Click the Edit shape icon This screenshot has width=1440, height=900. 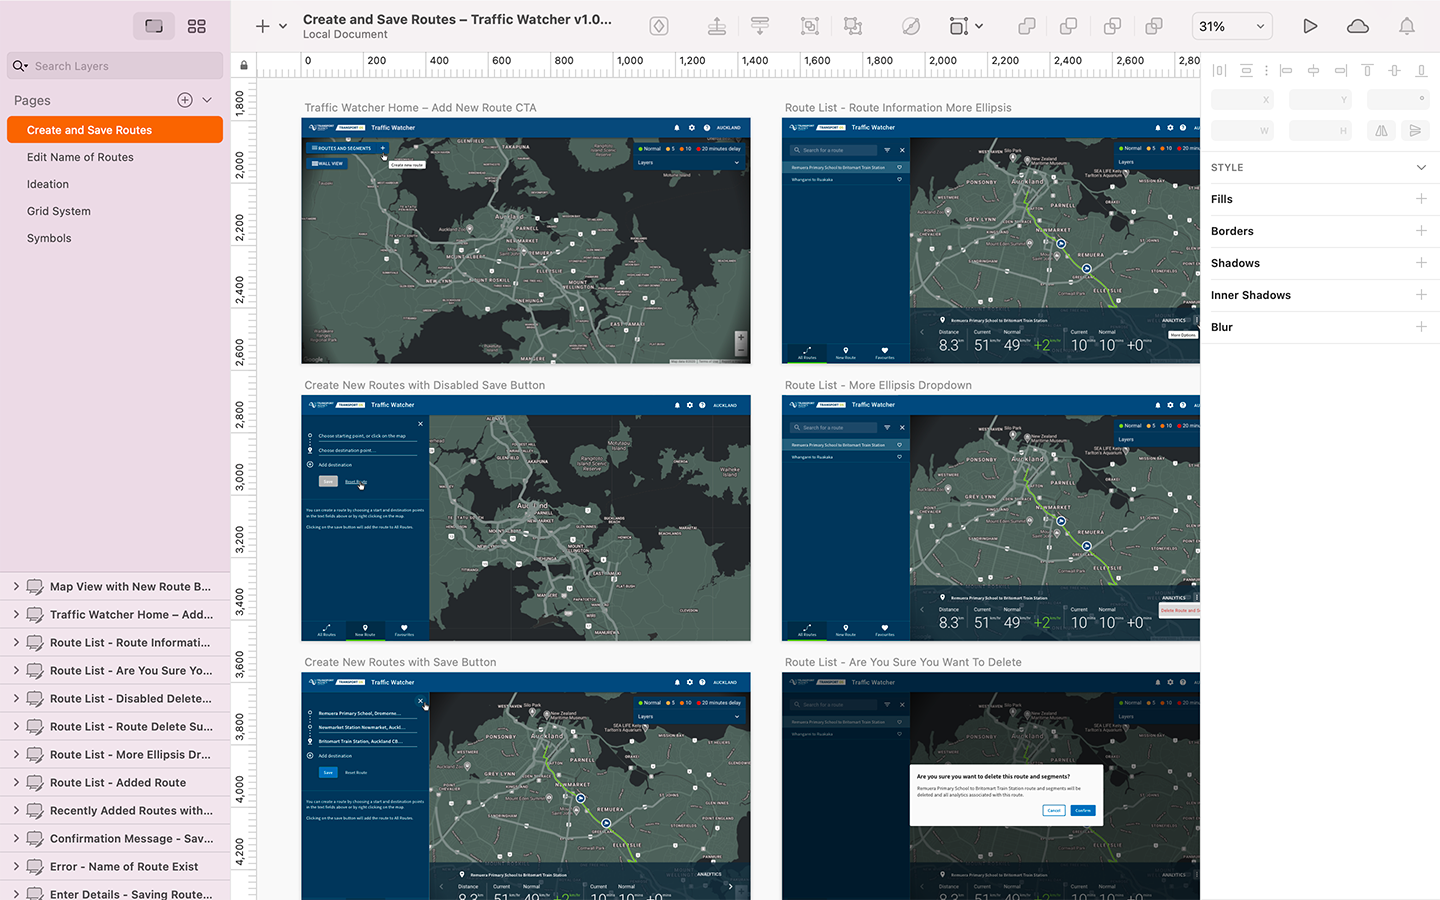[910, 26]
